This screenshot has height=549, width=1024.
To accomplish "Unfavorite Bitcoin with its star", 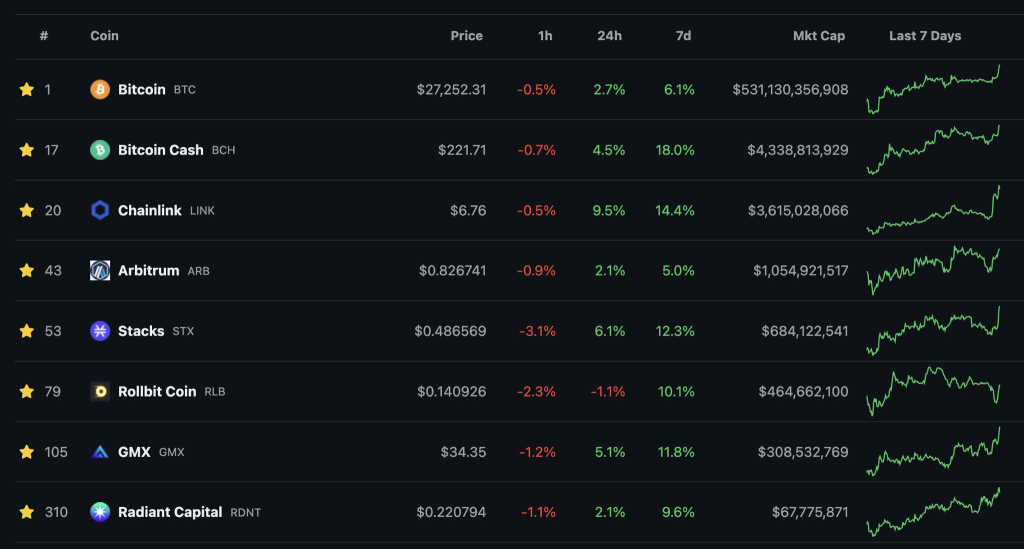I will click(27, 89).
